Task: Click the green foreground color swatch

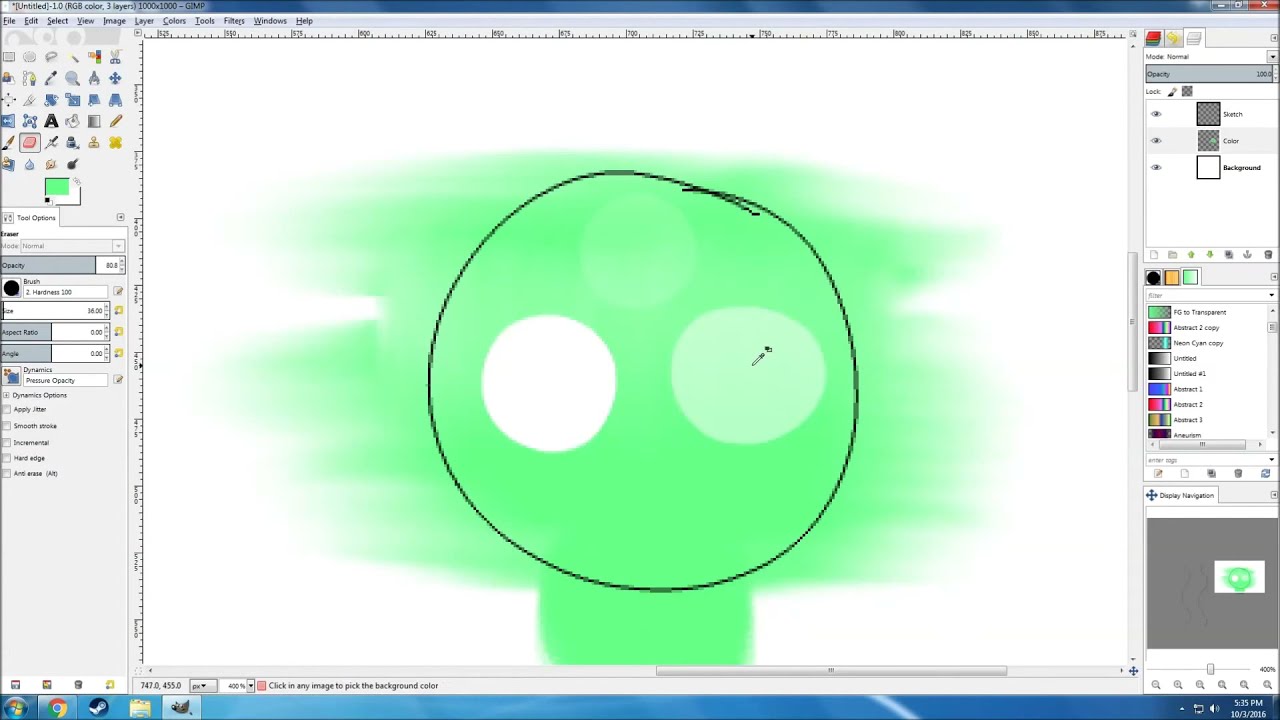Action: pyautogui.click(x=56, y=187)
